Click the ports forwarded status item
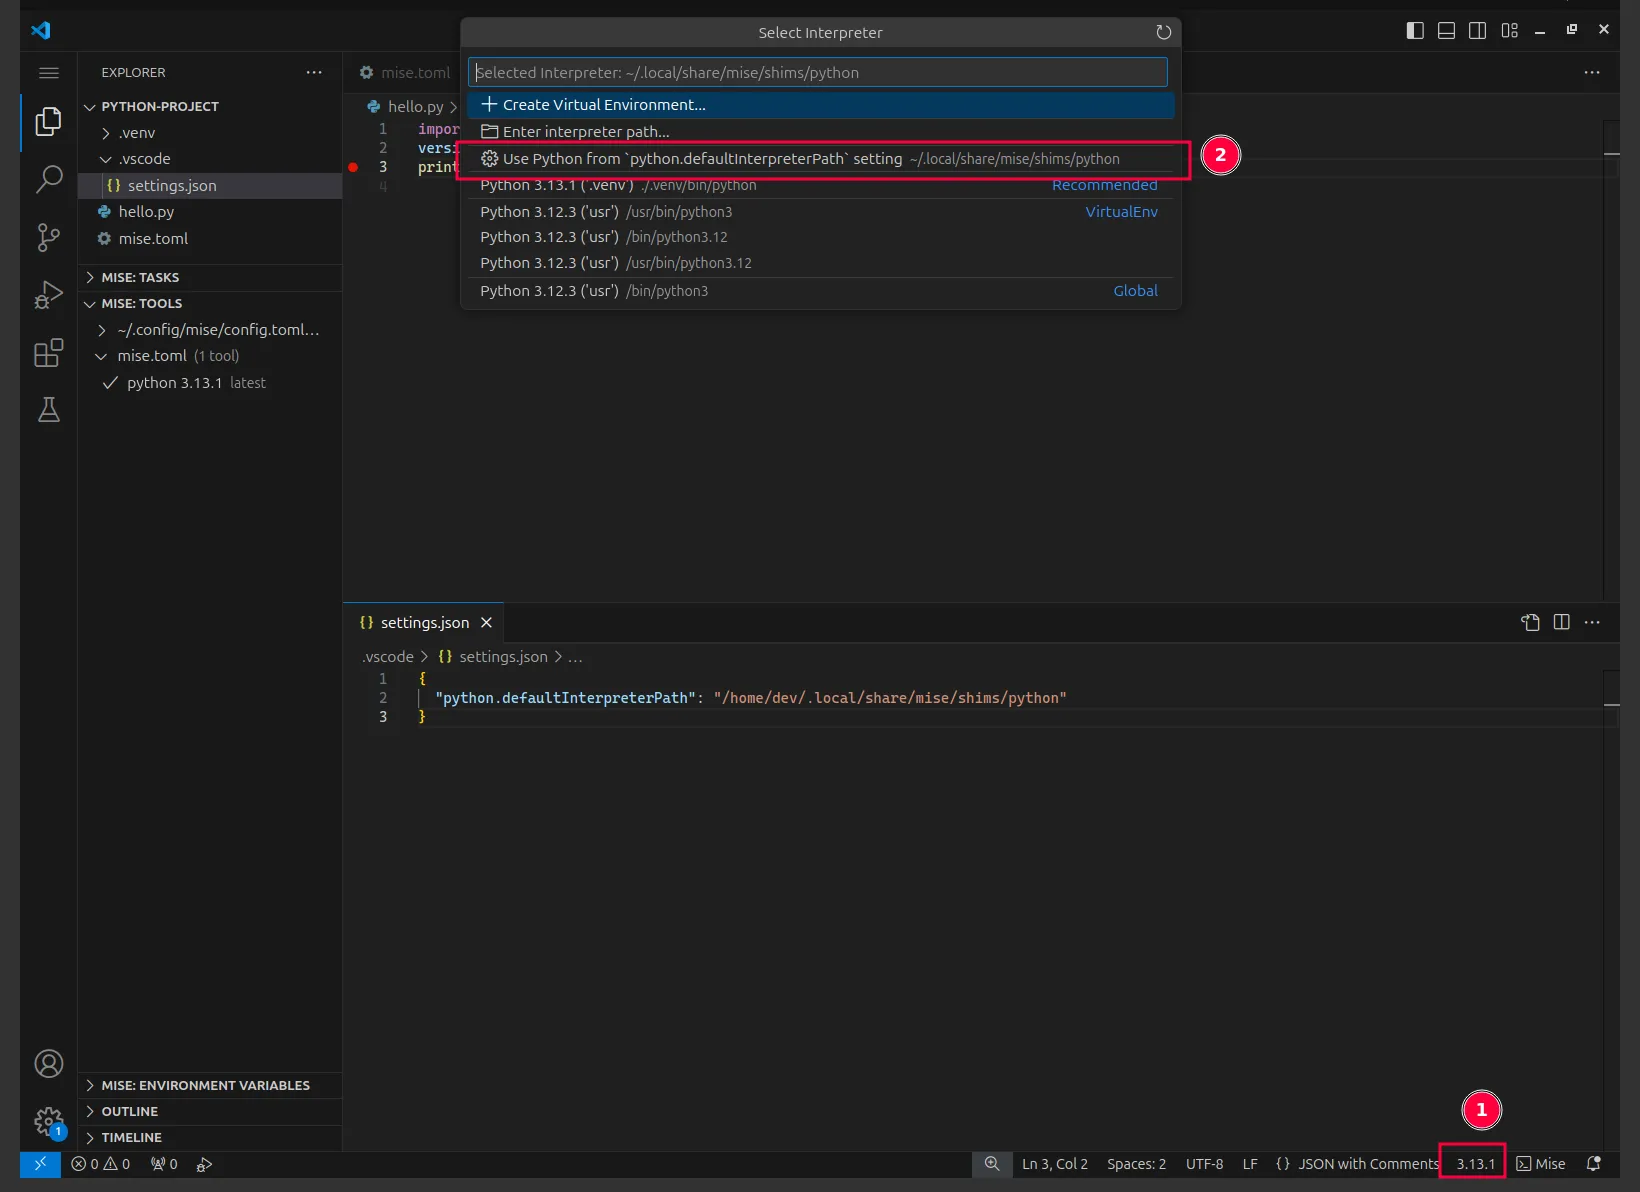Viewport: 1640px width, 1192px height. [x=164, y=1164]
